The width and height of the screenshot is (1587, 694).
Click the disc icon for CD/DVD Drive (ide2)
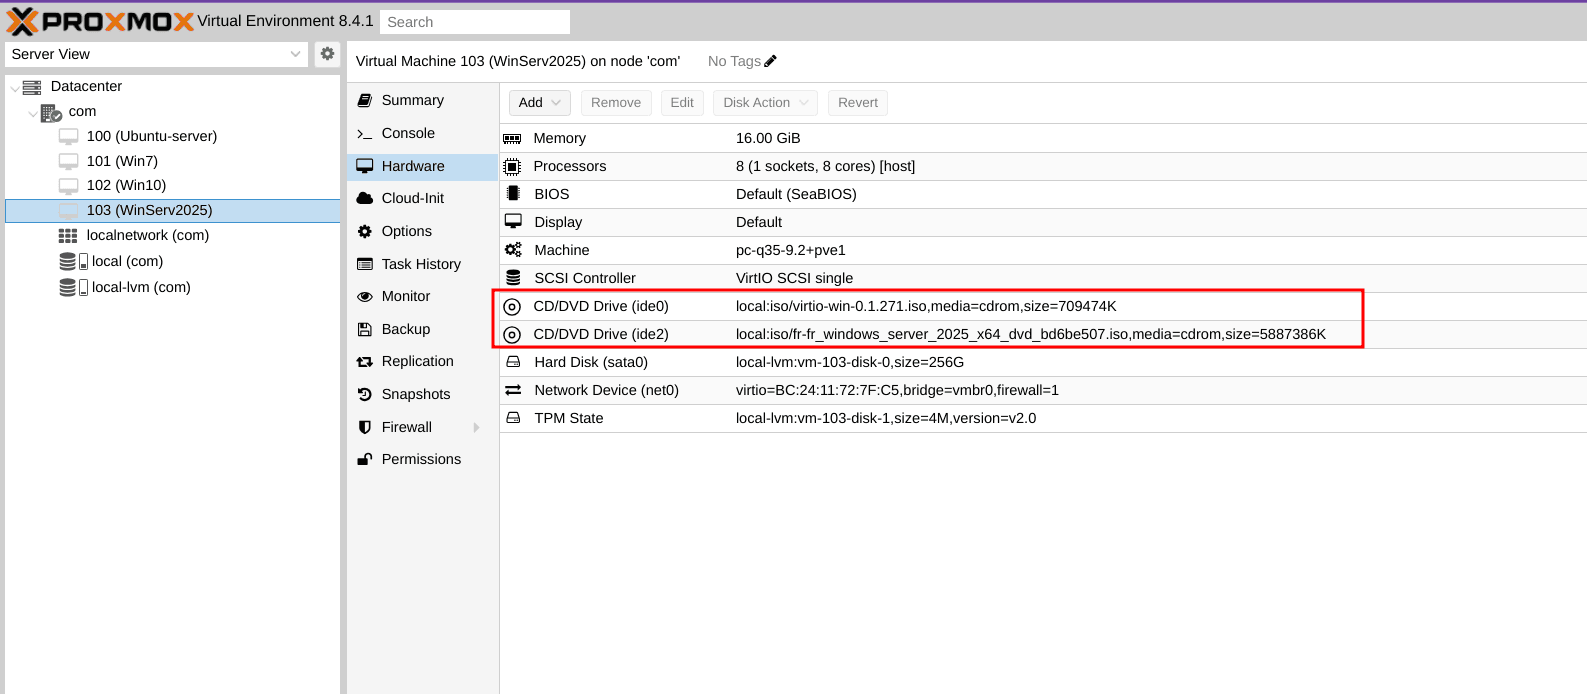coord(512,335)
